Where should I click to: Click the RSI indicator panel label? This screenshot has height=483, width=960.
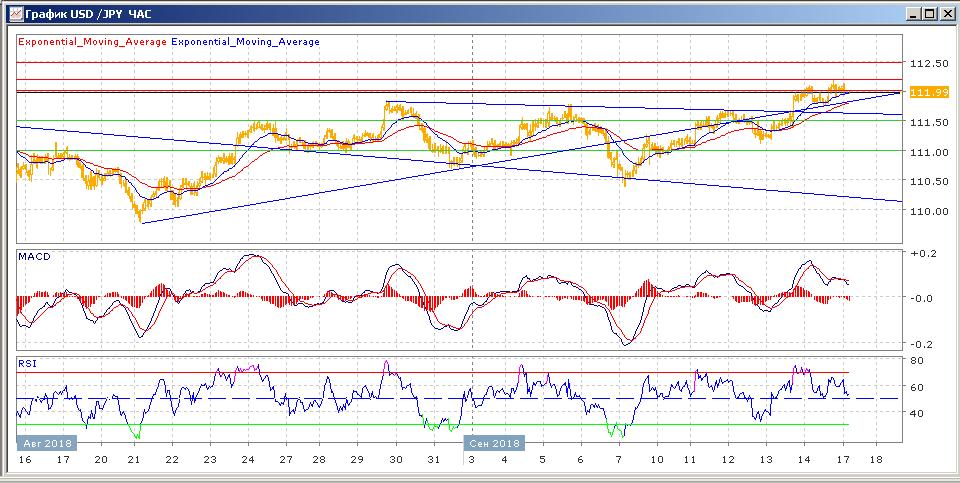tap(28, 364)
